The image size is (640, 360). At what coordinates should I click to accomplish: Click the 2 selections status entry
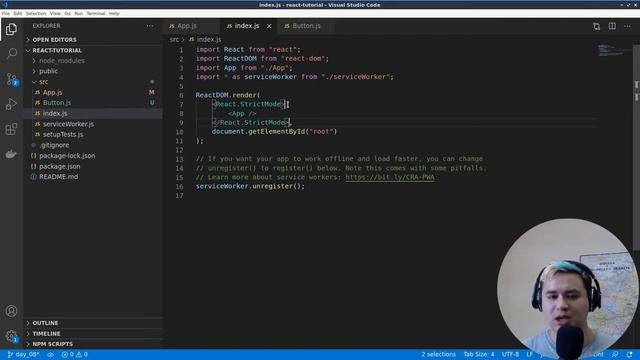click(x=438, y=354)
